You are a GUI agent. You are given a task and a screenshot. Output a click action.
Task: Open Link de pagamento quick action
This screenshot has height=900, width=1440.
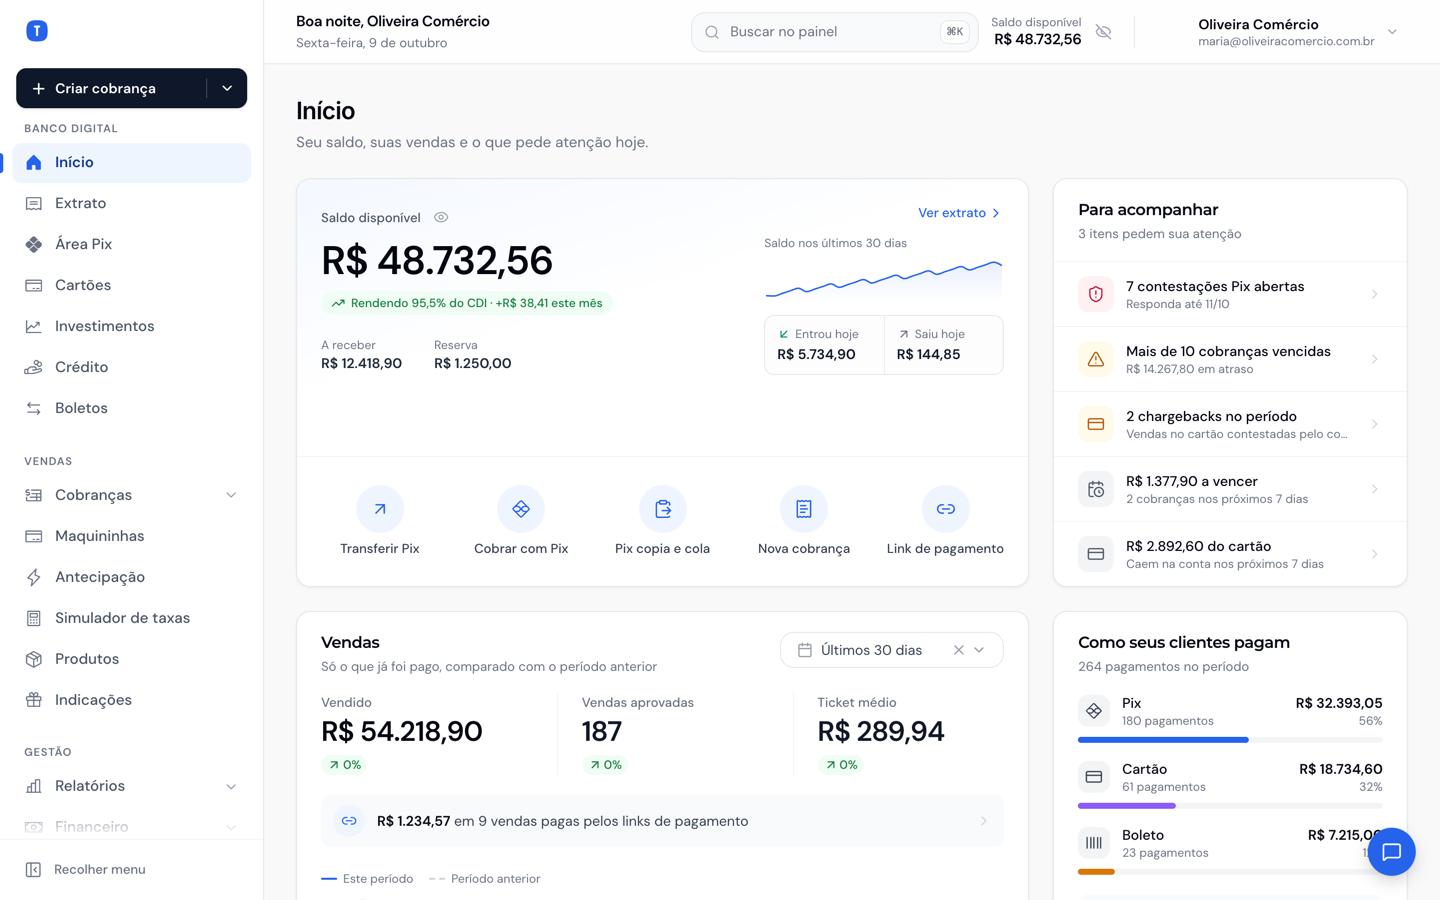coord(945,521)
